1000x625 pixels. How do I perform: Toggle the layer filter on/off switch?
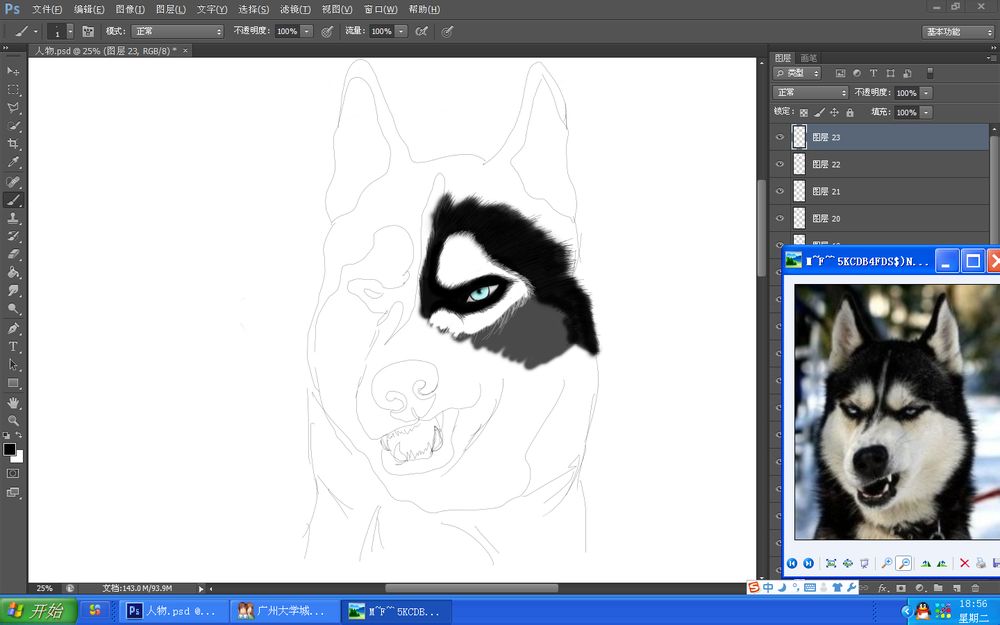point(930,73)
